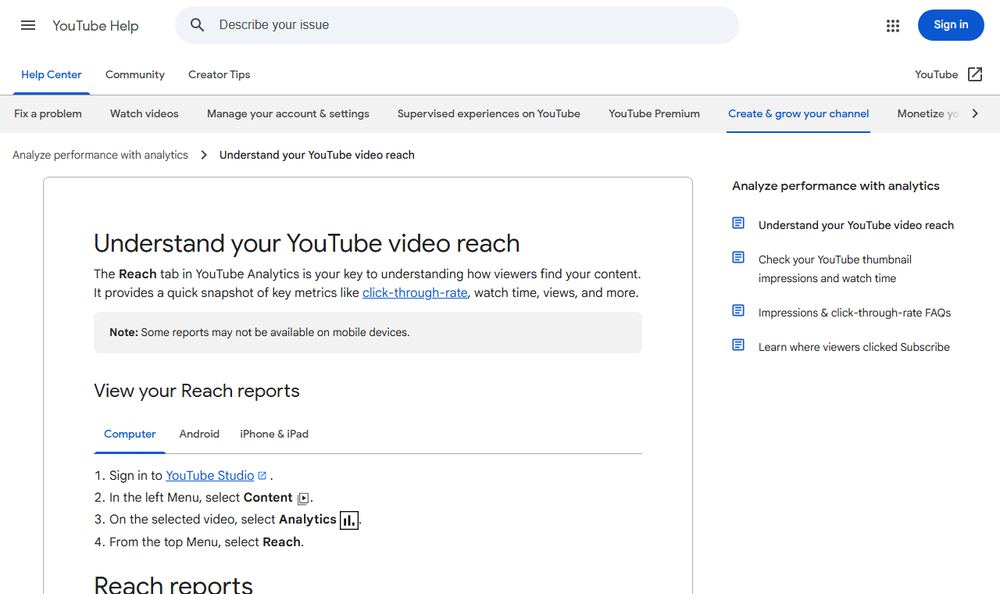Viewport: 1000px width, 594px height.
Task: Open the YouTube Studio link
Action: pos(210,475)
